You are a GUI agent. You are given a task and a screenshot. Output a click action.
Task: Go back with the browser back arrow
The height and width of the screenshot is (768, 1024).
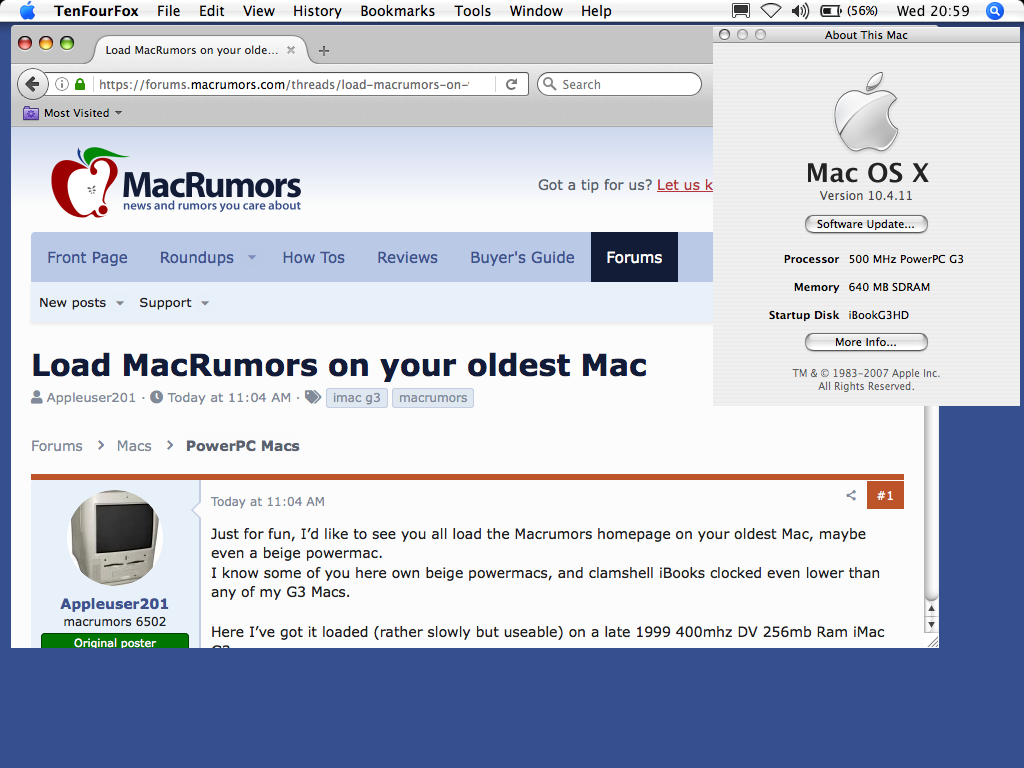[x=32, y=84]
